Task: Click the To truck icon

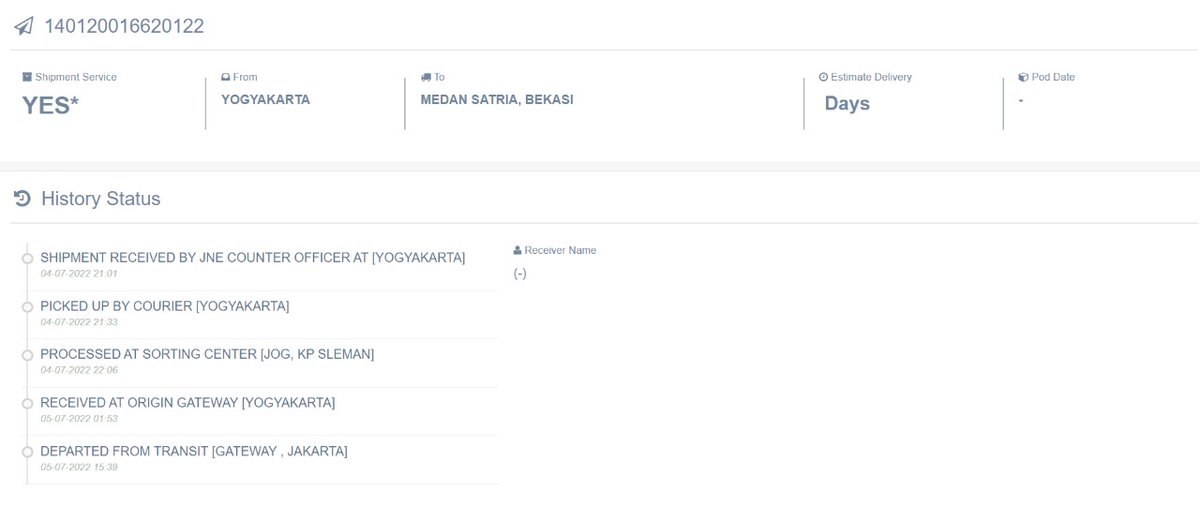Action: coord(426,77)
